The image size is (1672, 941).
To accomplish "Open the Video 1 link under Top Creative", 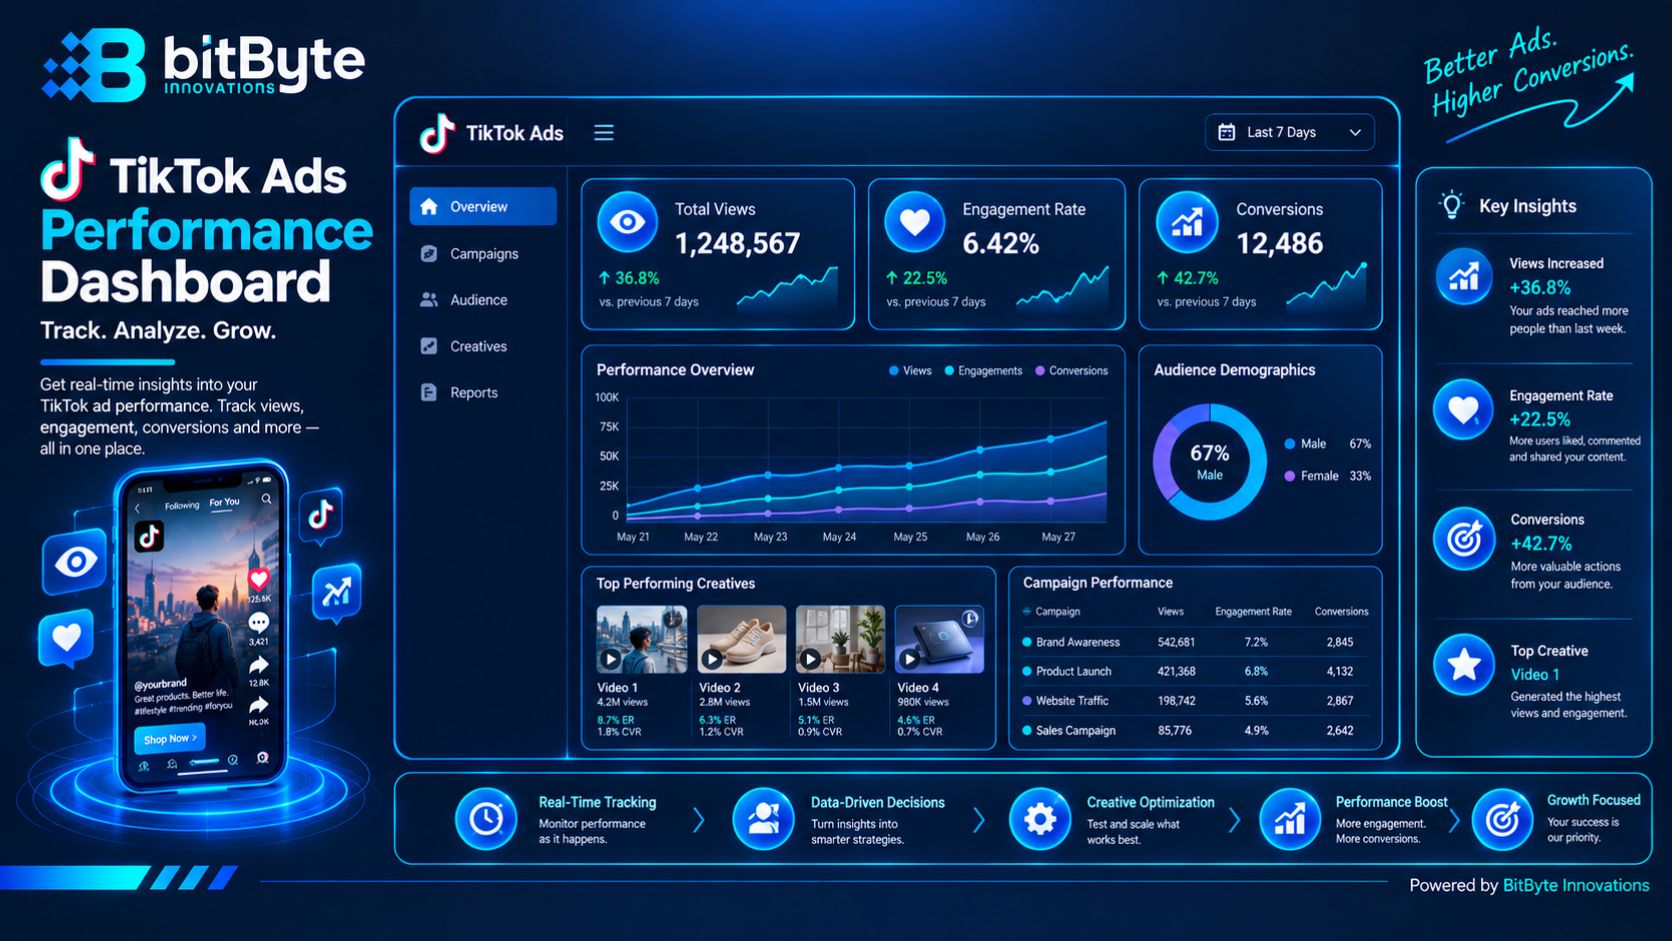I will click(x=1535, y=675).
